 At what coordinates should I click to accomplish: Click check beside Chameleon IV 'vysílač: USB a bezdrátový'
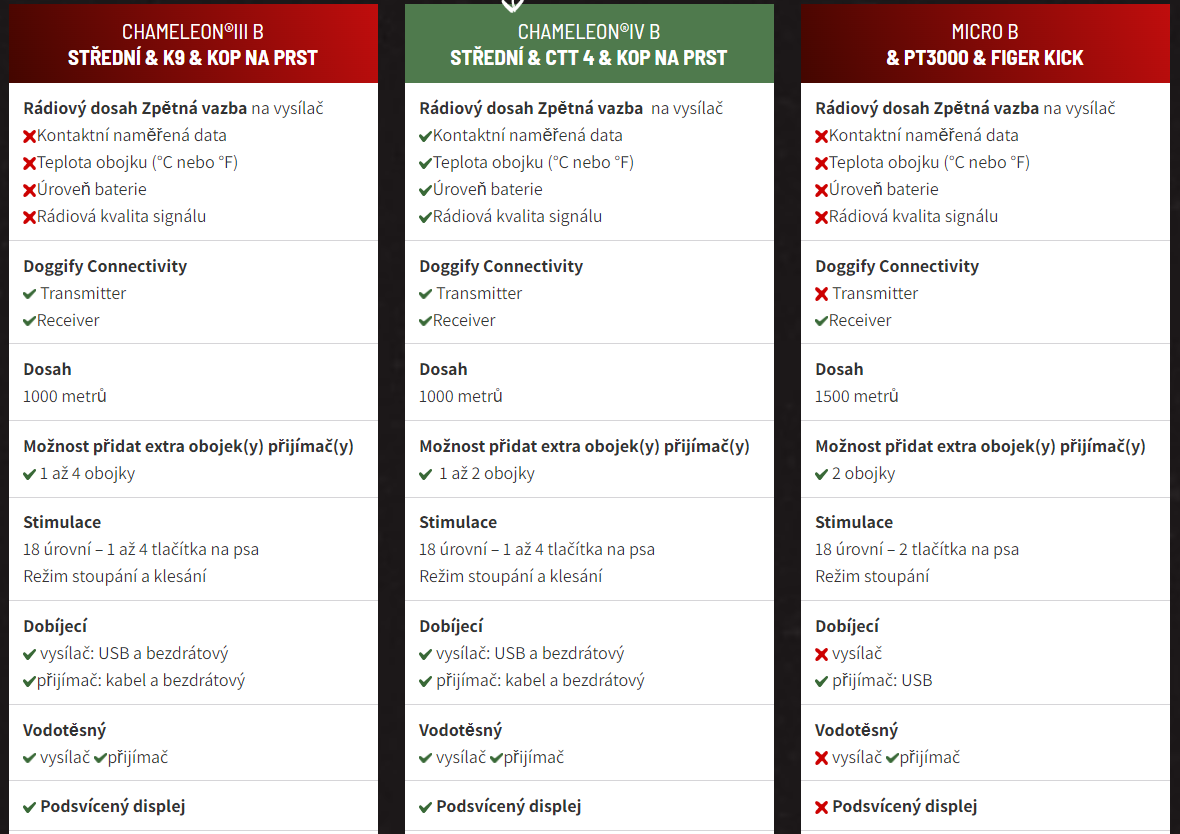[x=425, y=654]
